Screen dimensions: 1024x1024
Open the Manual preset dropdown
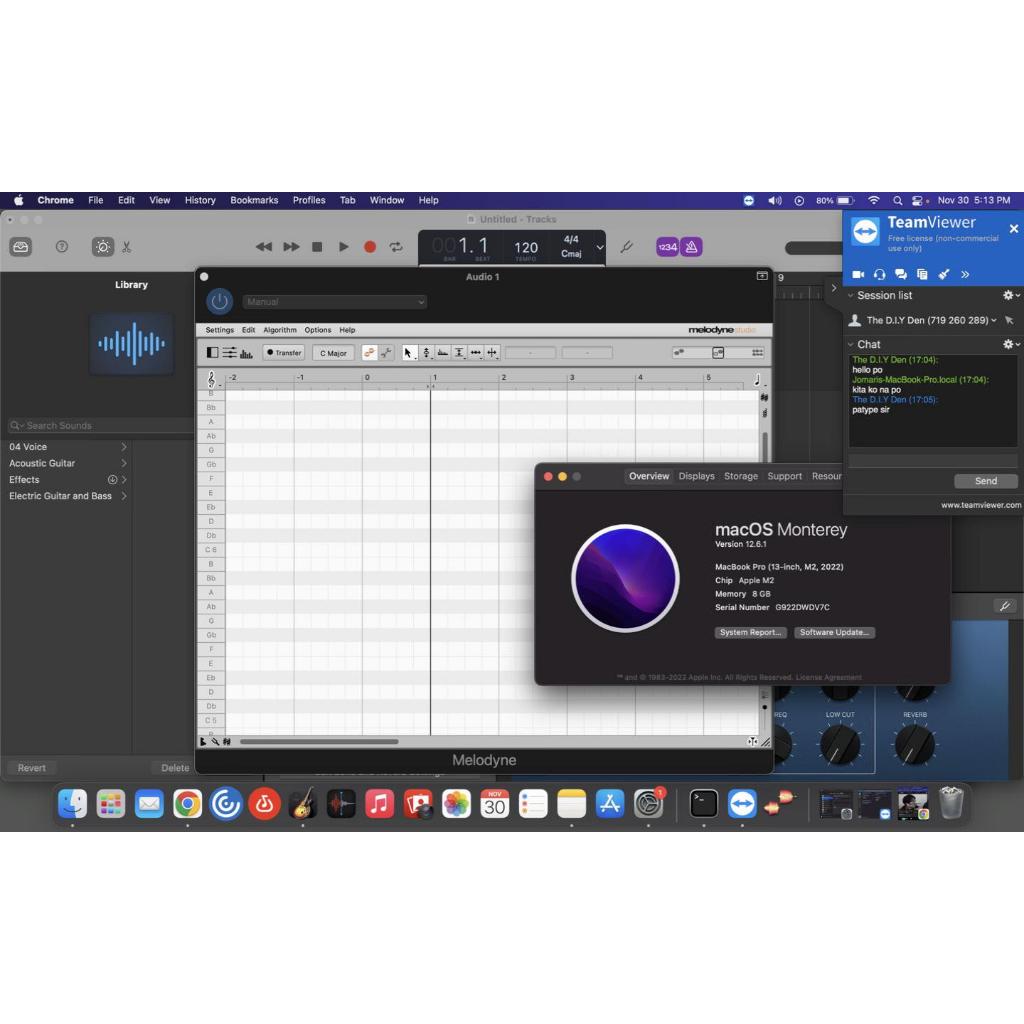[x=335, y=302]
